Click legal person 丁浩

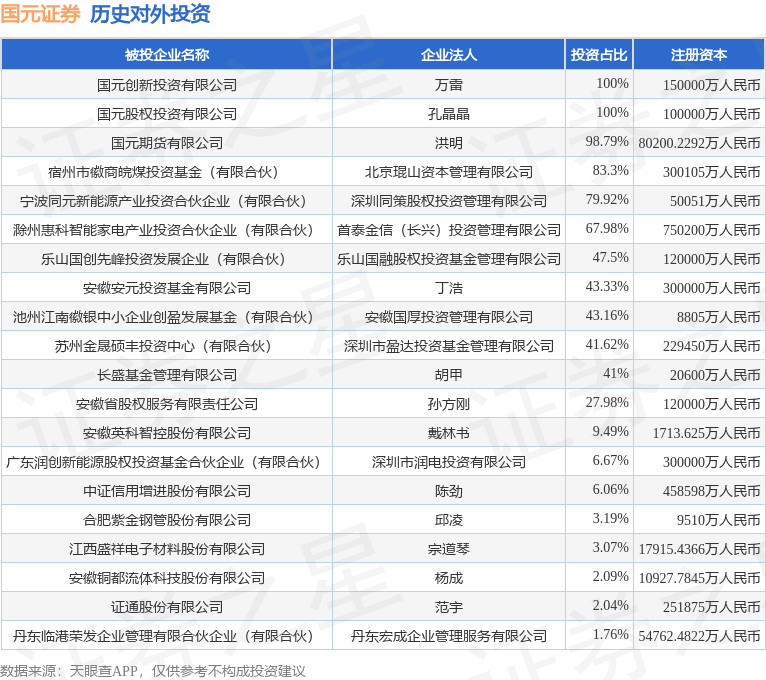(x=448, y=288)
